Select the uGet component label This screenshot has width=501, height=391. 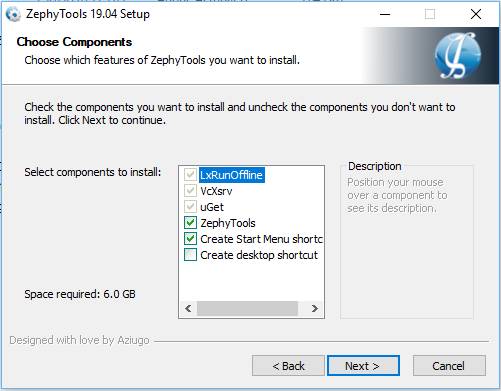coord(212,207)
